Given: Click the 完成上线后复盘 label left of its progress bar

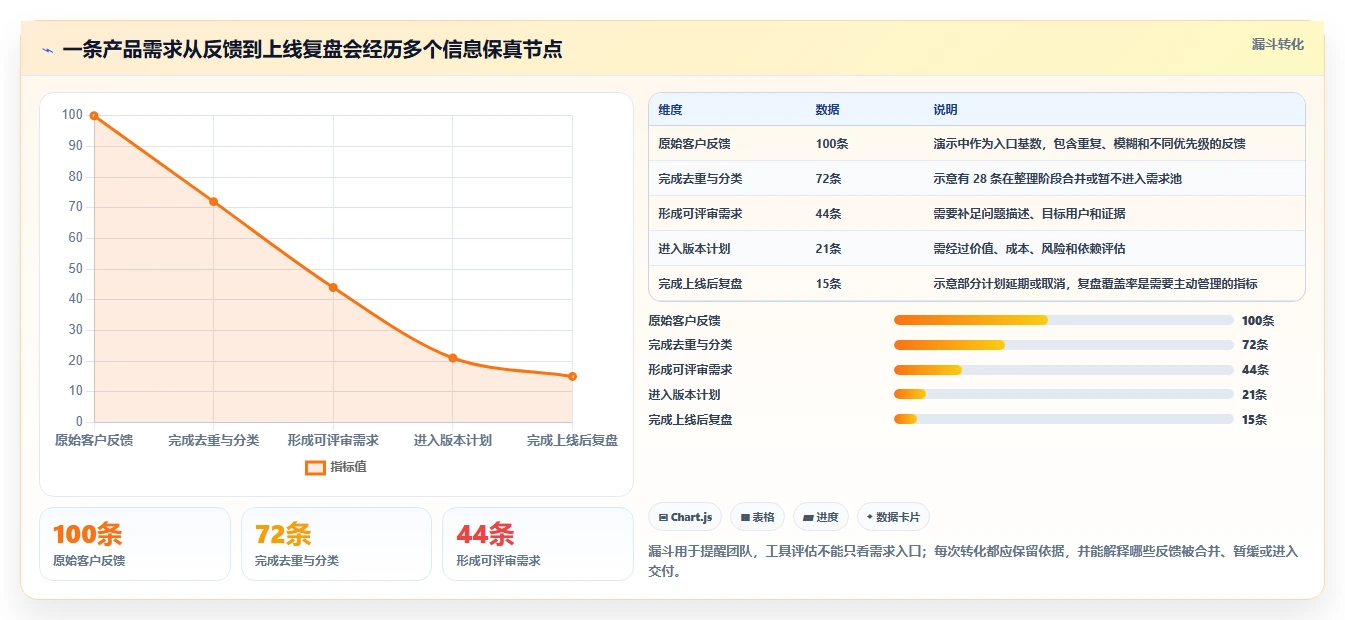Looking at the screenshot, I should pos(690,420).
